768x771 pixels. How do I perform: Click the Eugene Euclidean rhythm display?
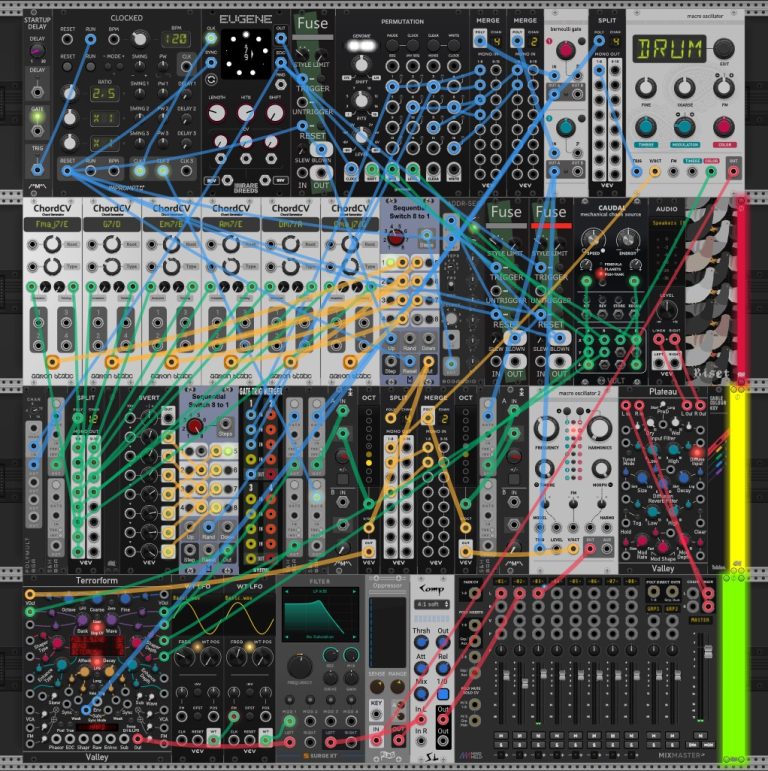click(246, 54)
